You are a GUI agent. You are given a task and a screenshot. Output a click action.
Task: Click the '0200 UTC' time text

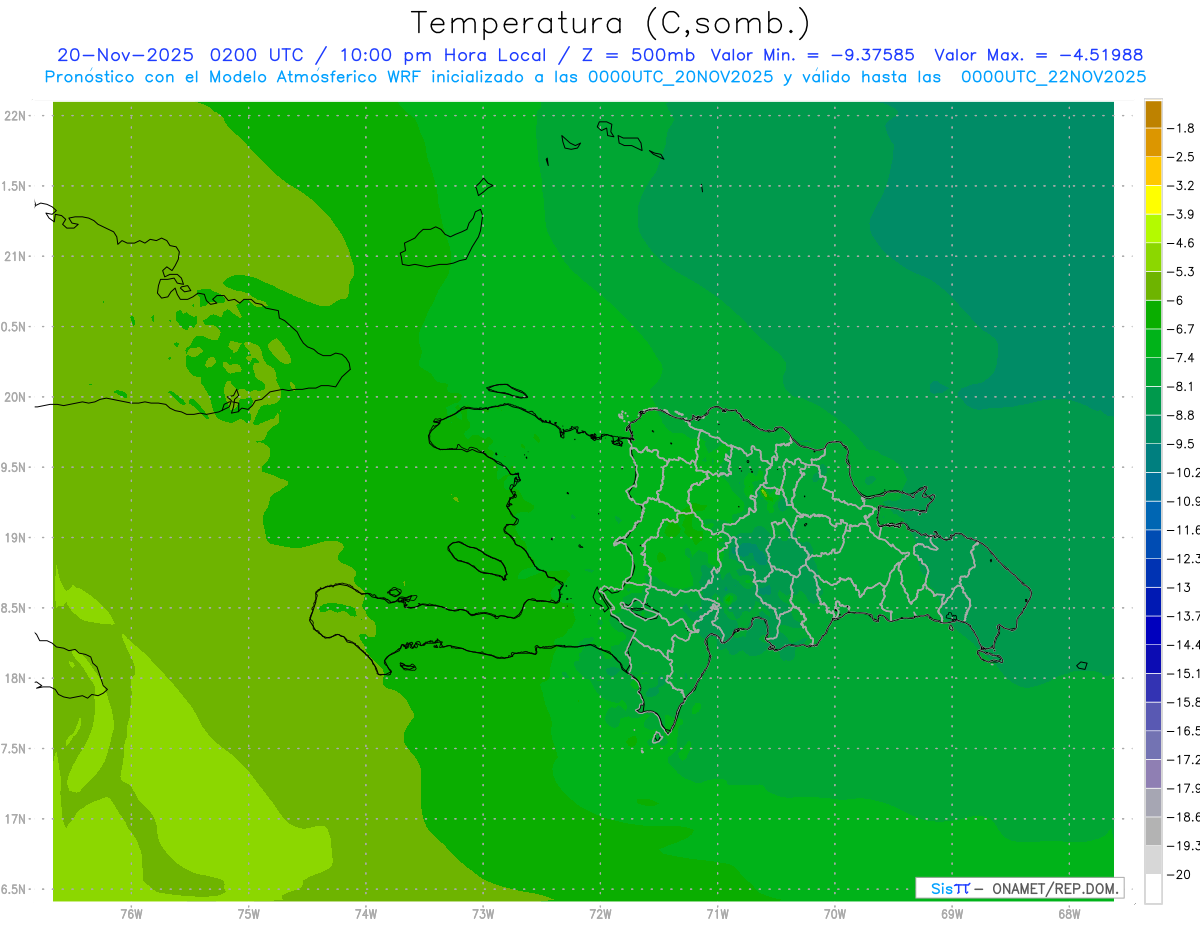pos(256,55)
